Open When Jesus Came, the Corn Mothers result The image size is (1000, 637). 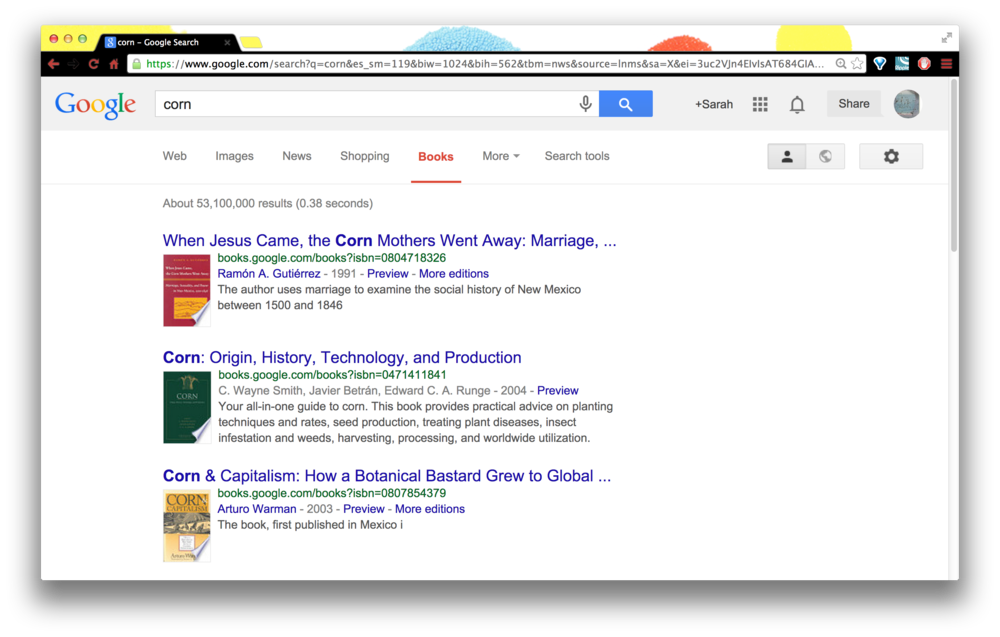click(389, 240)
